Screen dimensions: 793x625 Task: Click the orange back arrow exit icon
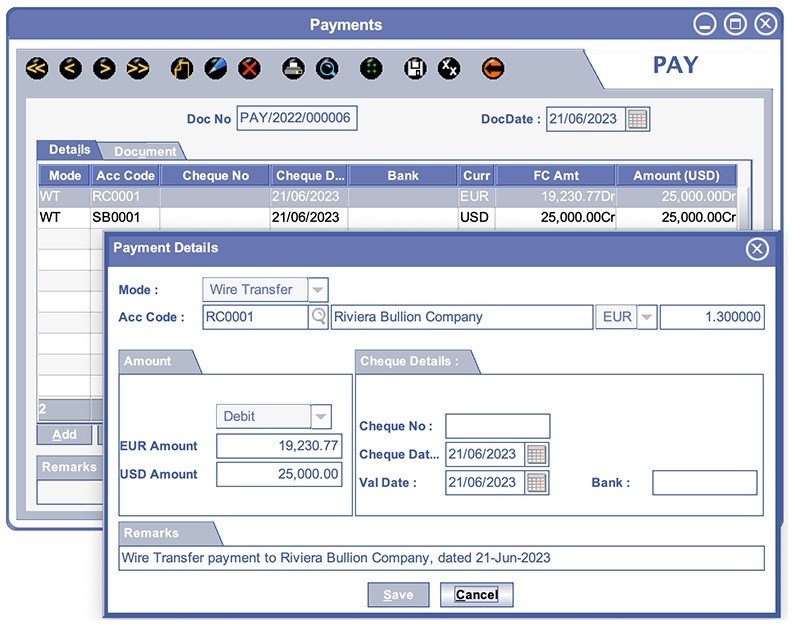pos(493,68)
